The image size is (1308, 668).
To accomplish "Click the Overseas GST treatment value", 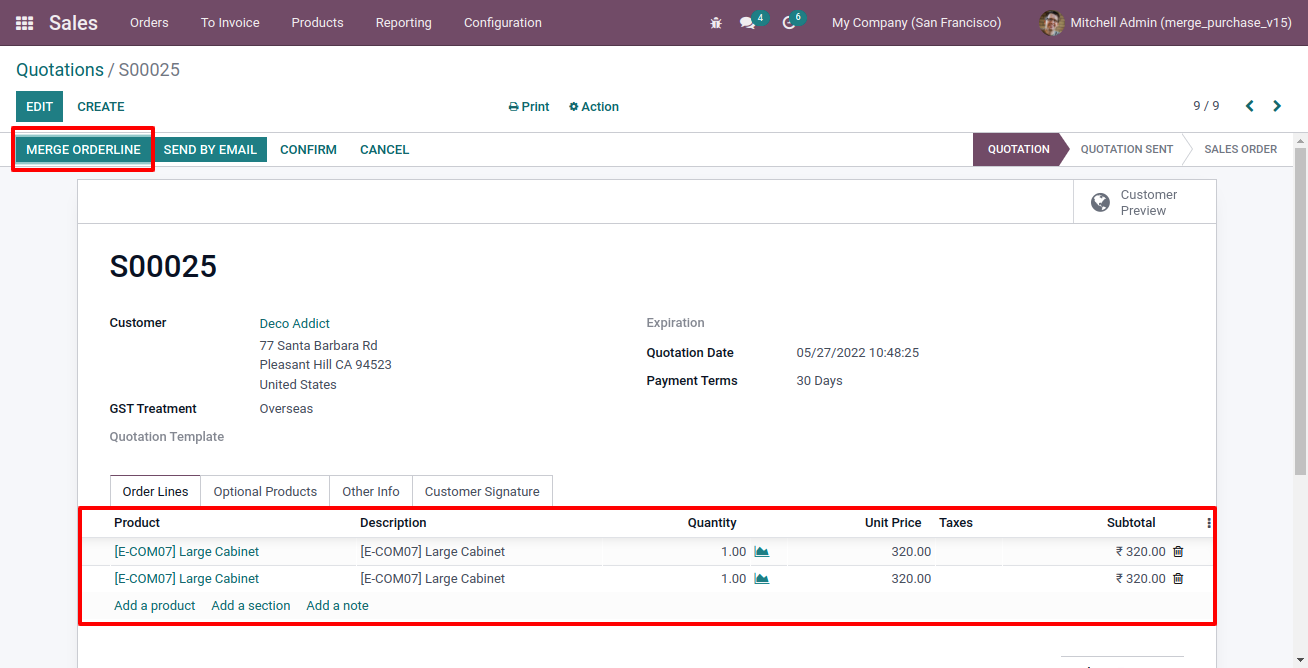I will pyautogui.click(x=286, y=409).
